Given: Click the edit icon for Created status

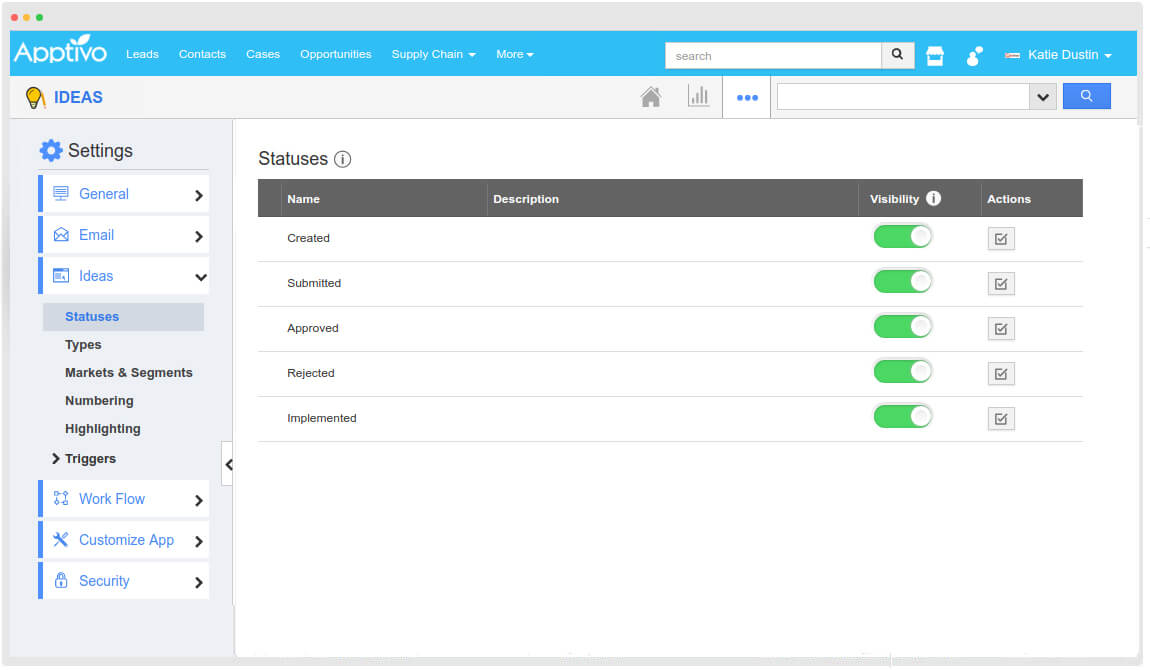Looking at the screenshot, I should pos(1001,239).
